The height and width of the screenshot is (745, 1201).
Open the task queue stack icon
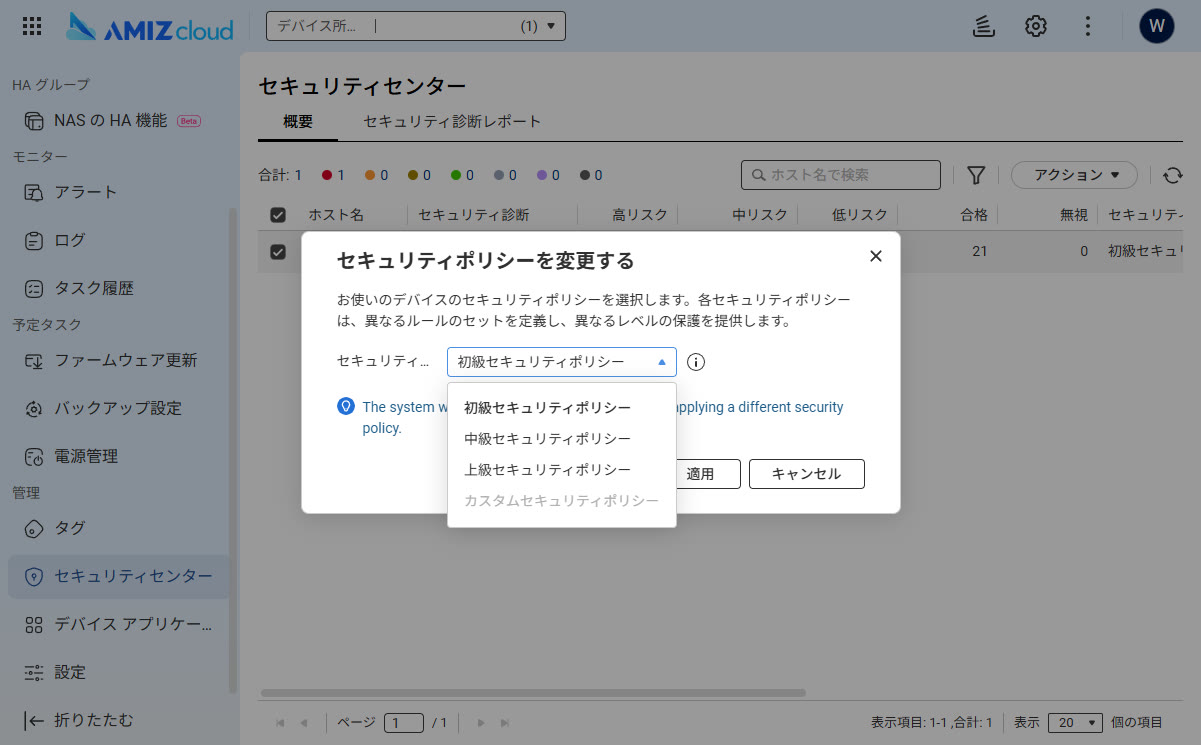tap(983, 26)
